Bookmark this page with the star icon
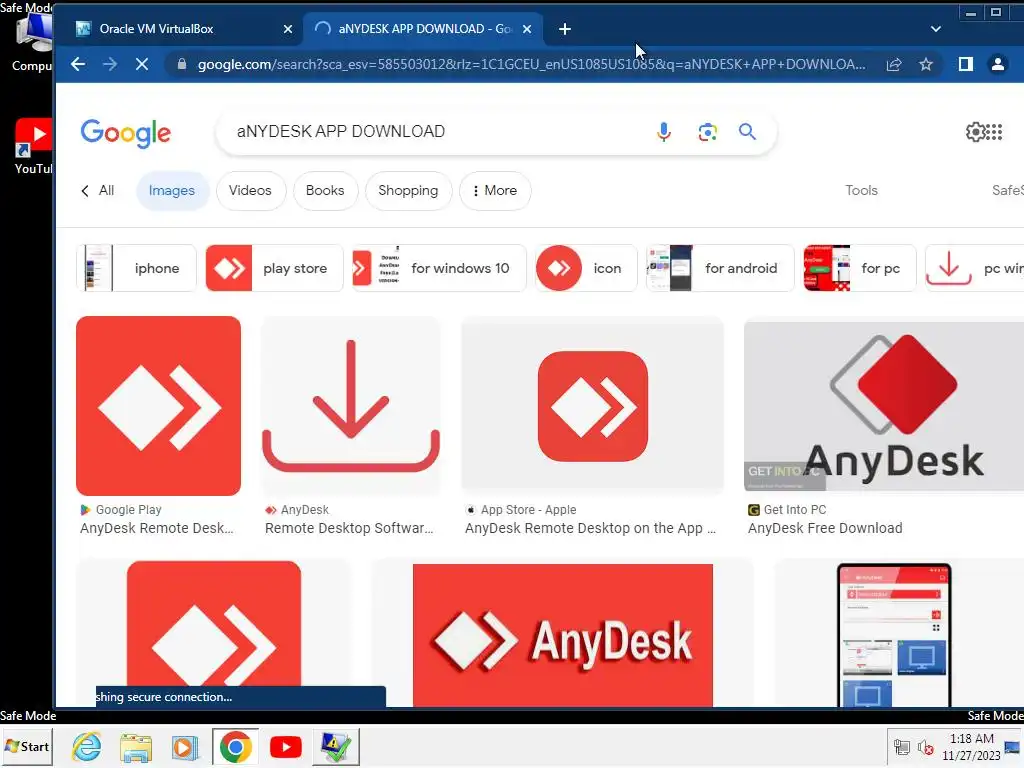Image resolution: width=1024 pixels, height=768 pixels. point(926,64)
